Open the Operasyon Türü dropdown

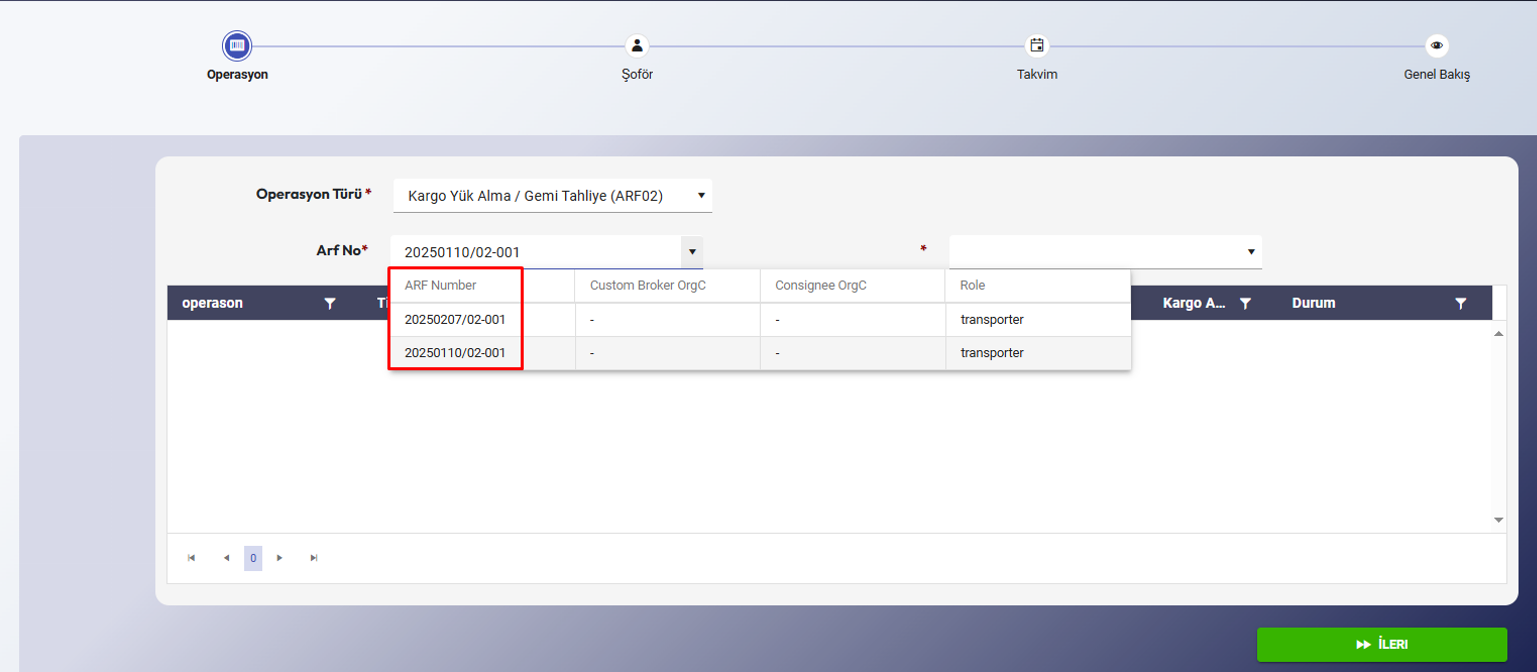tap(701, 196)
